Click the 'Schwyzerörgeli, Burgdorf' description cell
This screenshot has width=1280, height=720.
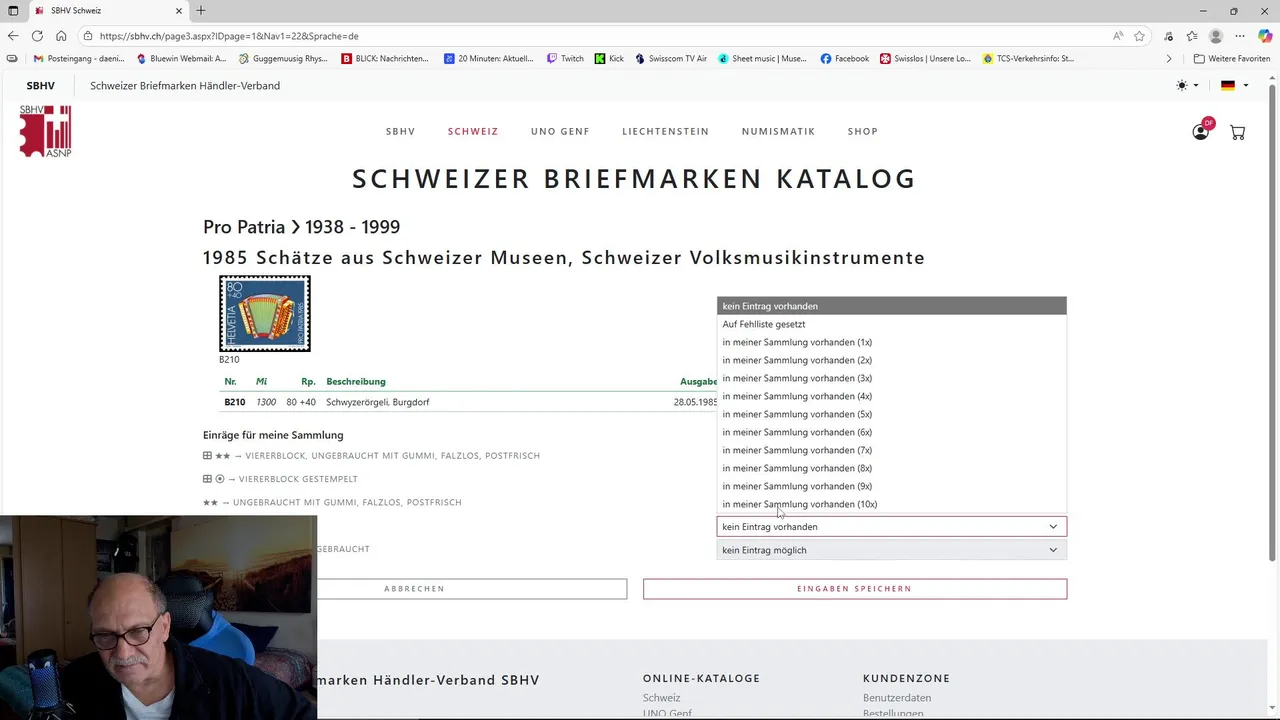pyautogui.click(x=377, y=402)
